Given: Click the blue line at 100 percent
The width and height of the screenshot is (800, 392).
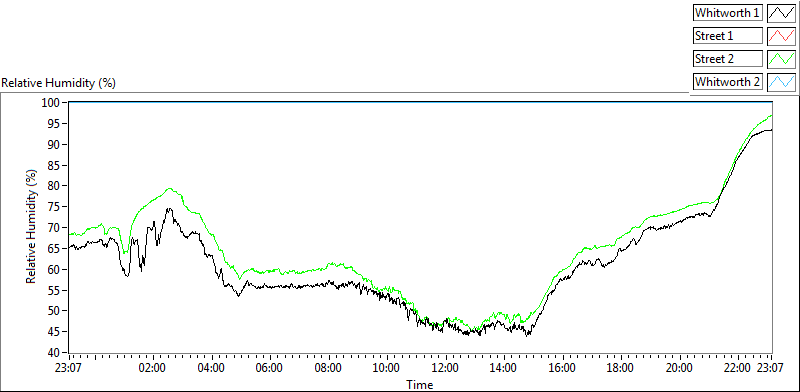Looking at the screenshot, I should tap(420, 102).
